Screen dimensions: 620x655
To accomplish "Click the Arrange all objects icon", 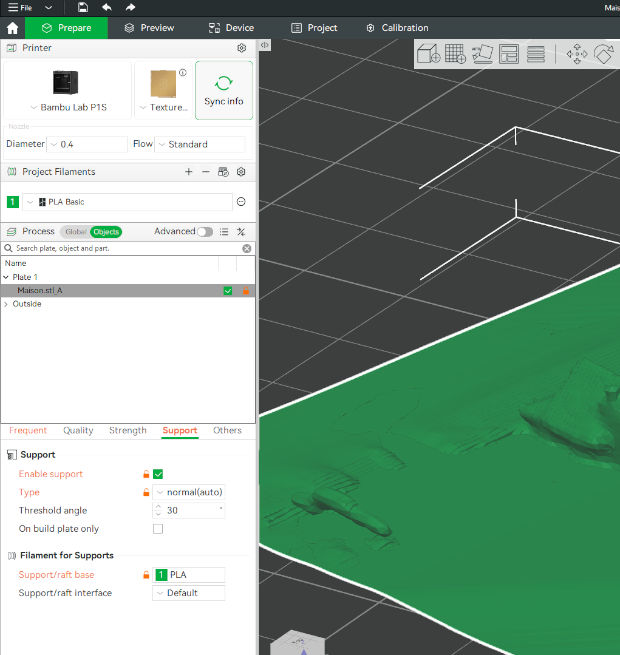I will [x=509, y=54].
